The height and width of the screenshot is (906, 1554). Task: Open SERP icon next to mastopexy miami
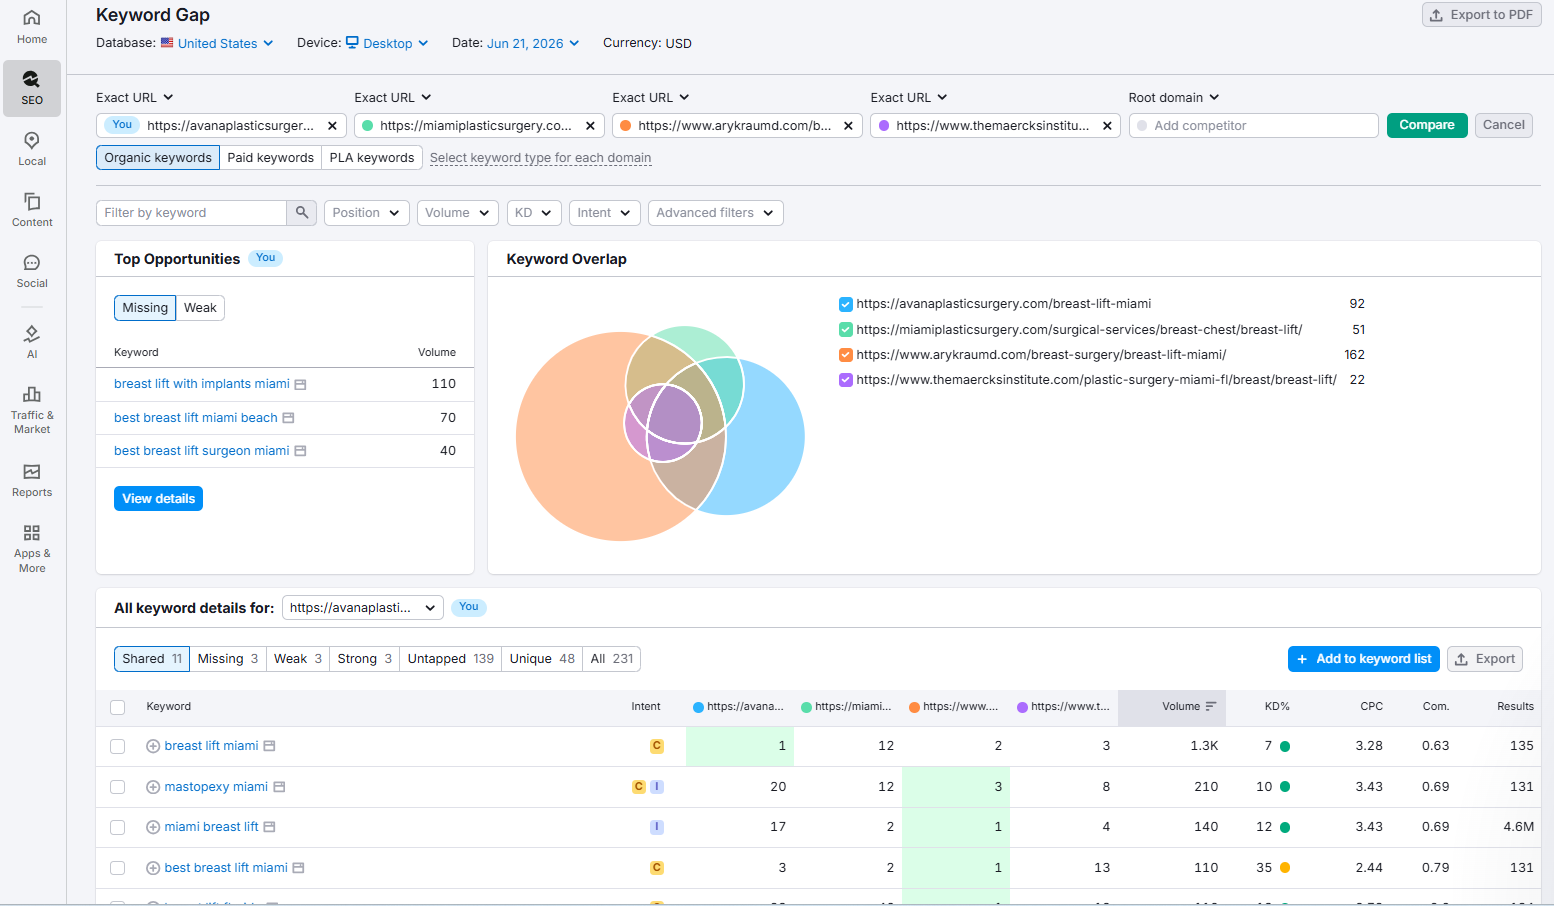[279, 787]
